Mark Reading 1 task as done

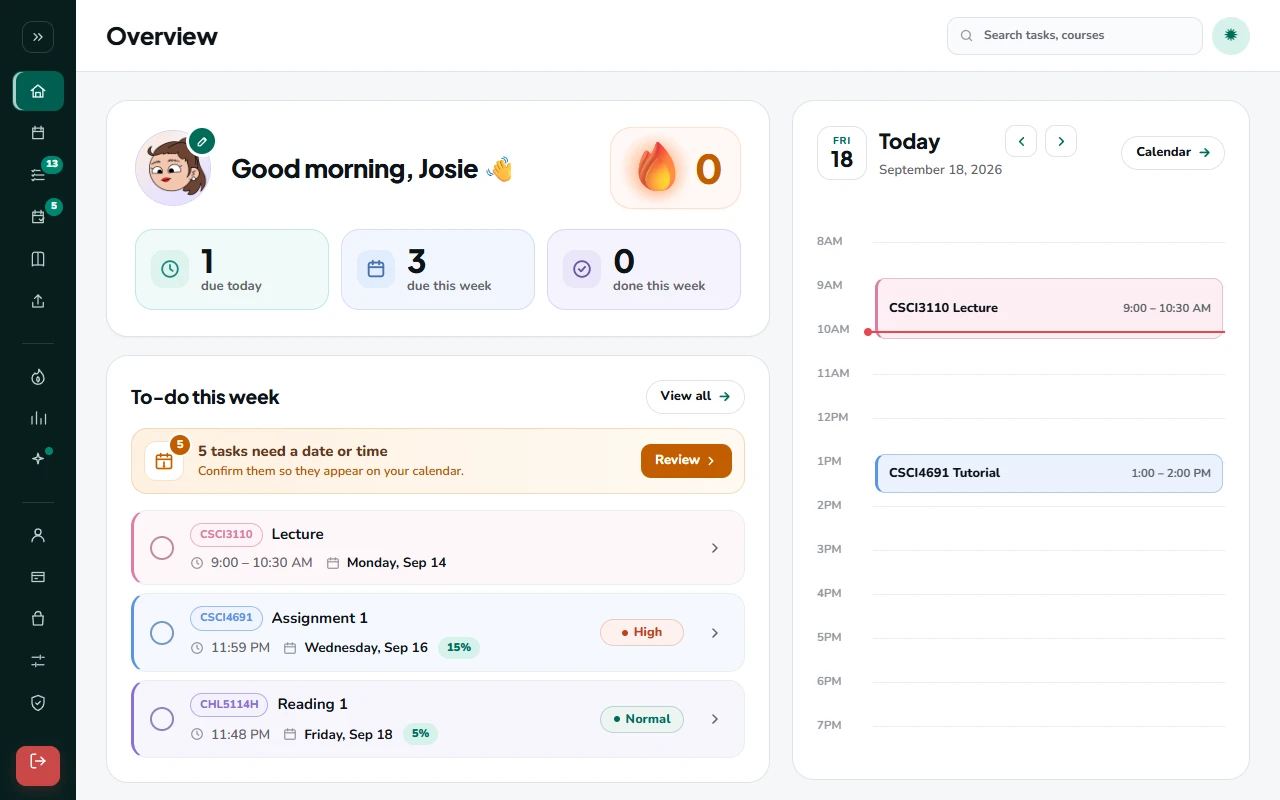coord(162,719)
